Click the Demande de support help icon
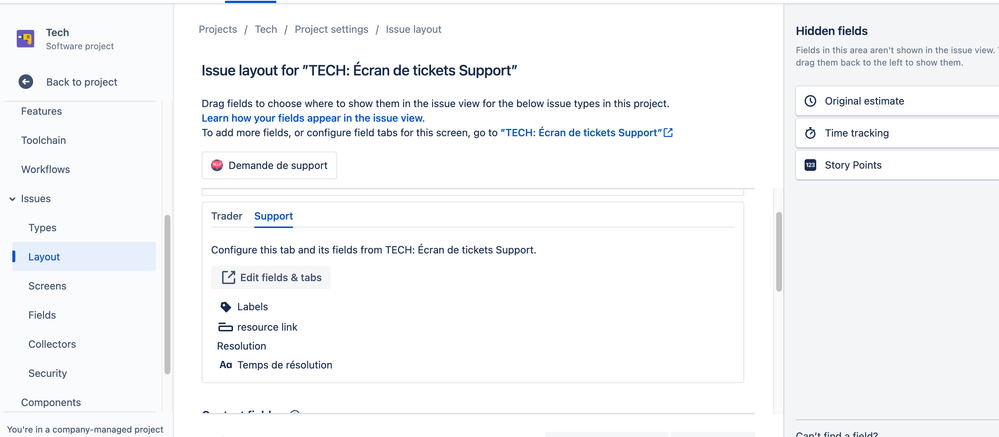The image size is (999, 437). (x=217, y=166)
